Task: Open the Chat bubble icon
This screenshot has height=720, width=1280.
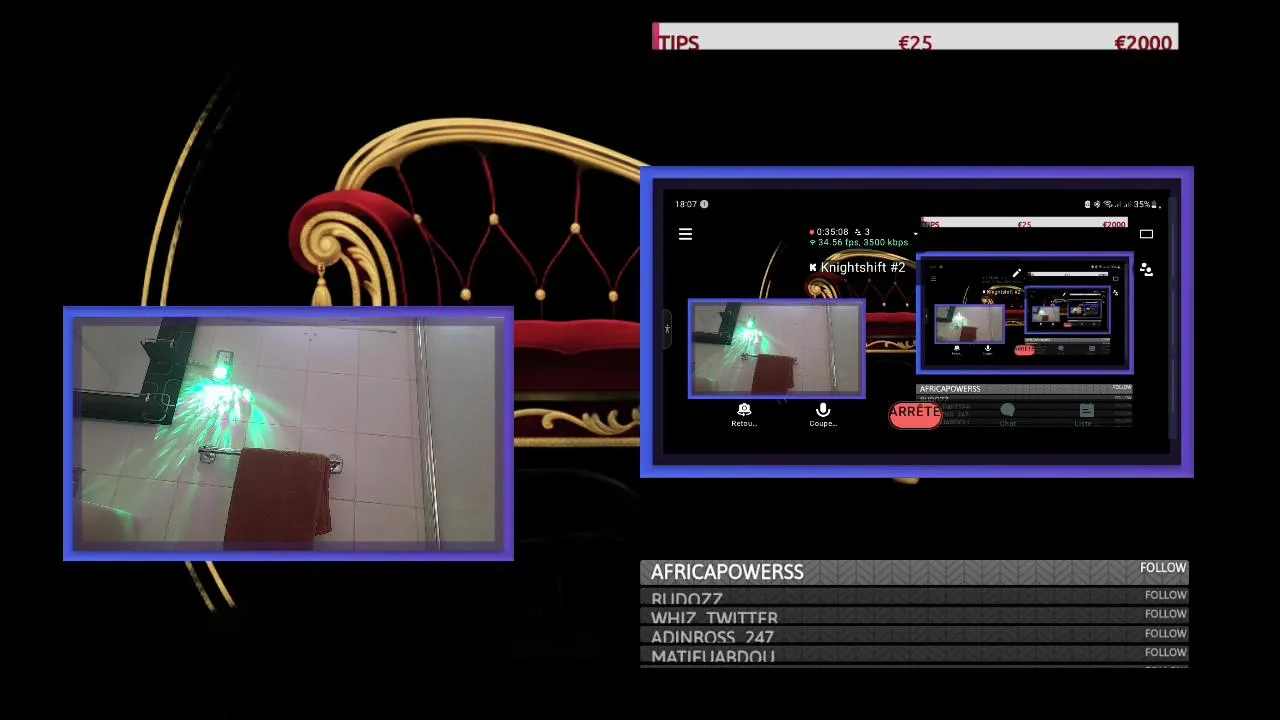Action: (x=1008, y=411)
